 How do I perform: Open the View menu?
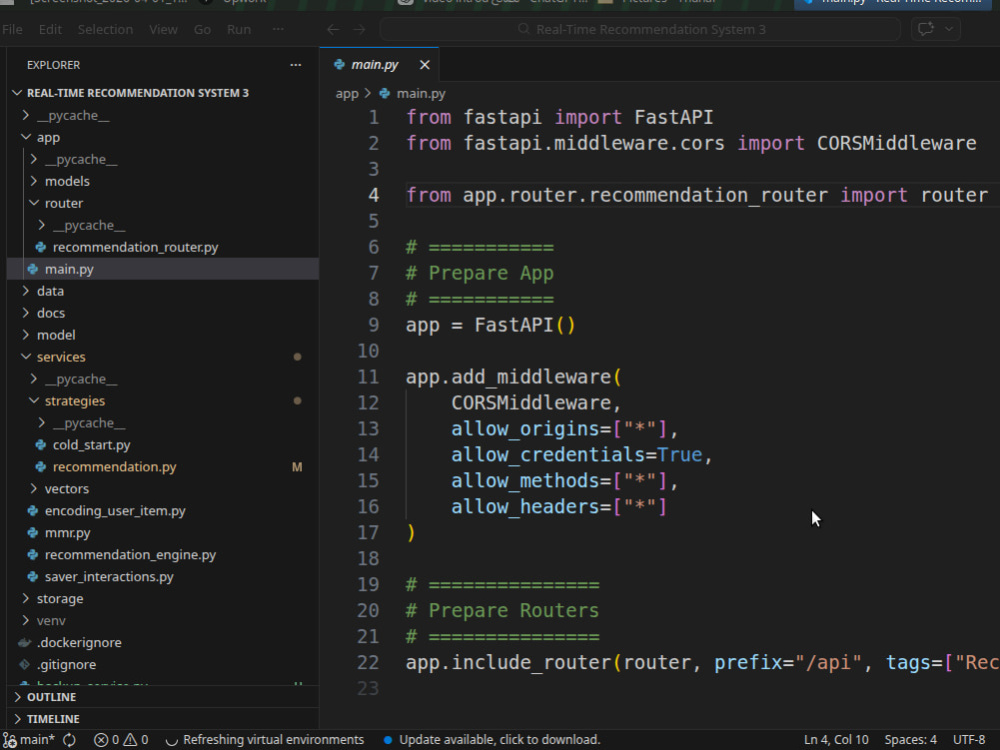coord(163,29)
